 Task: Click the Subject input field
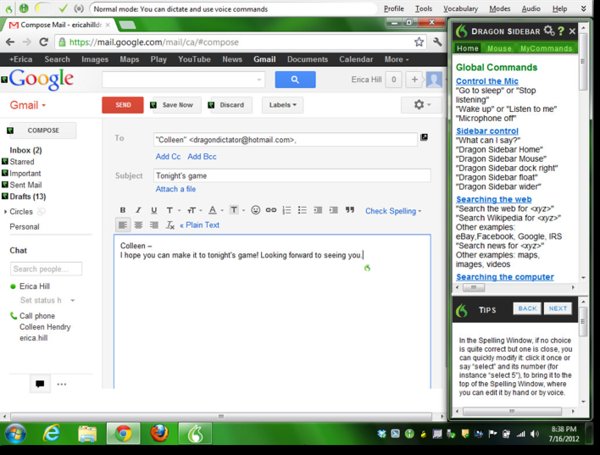pyautogui.click(x=292, y=176)
